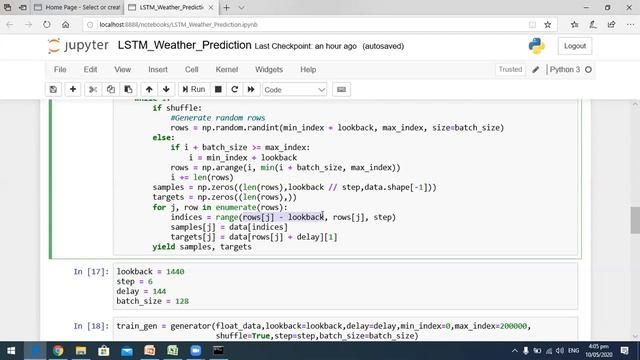Image resolution: width=640 pixels, height=360 pixels.
Task: Insert cell below with the plus icon
Action: point(73,89)
